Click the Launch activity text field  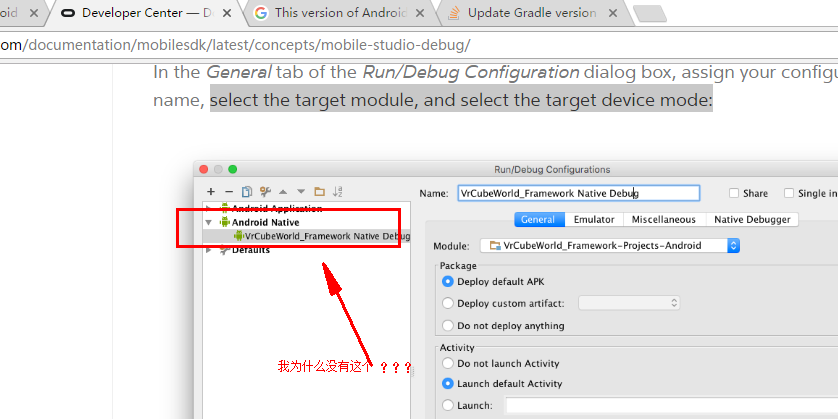672,406
